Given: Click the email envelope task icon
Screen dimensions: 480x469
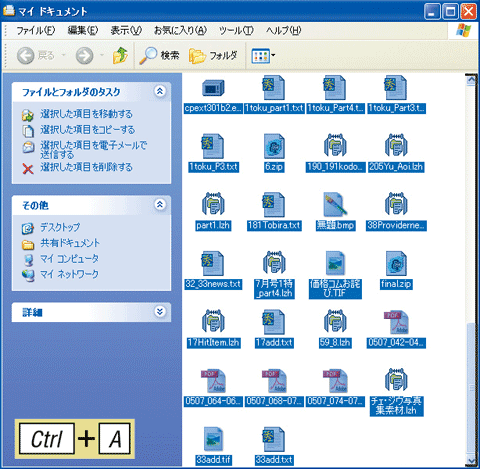Looking at the screenshot, I should click(x=28, y=147).
